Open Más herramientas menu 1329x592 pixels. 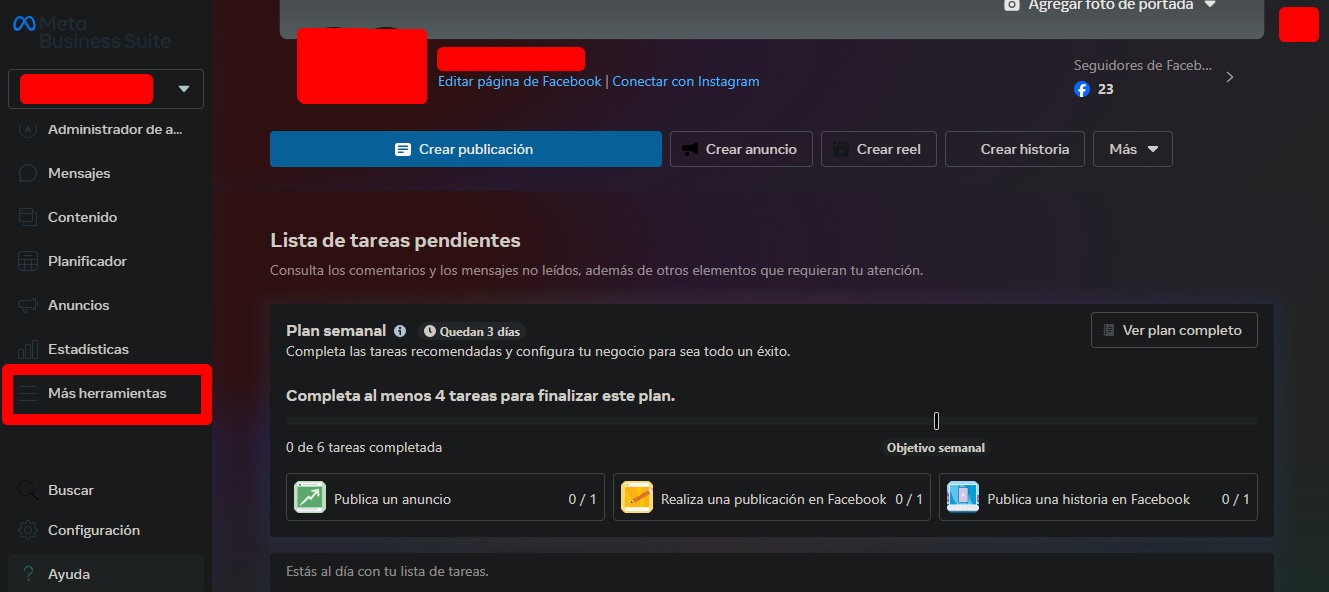click(106, 393)
